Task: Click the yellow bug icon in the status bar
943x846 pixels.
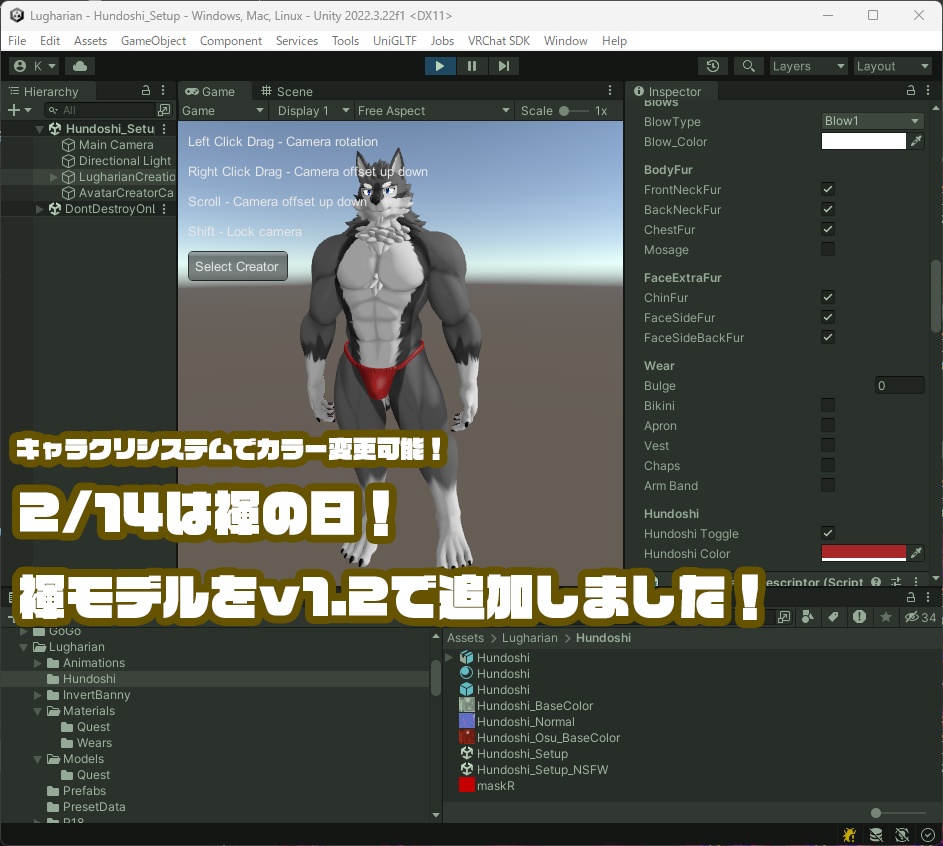Action: [849, 834]
